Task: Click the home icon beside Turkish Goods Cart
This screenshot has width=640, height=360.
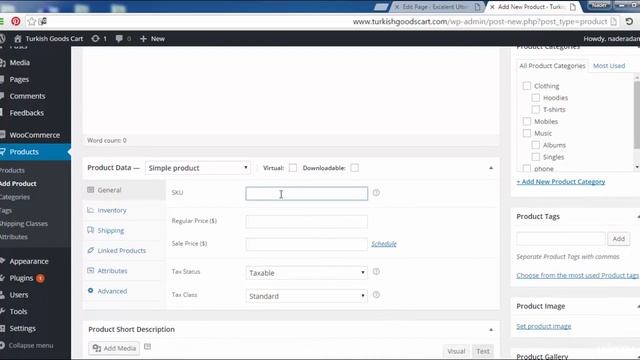Action: (x=18, y=39)
